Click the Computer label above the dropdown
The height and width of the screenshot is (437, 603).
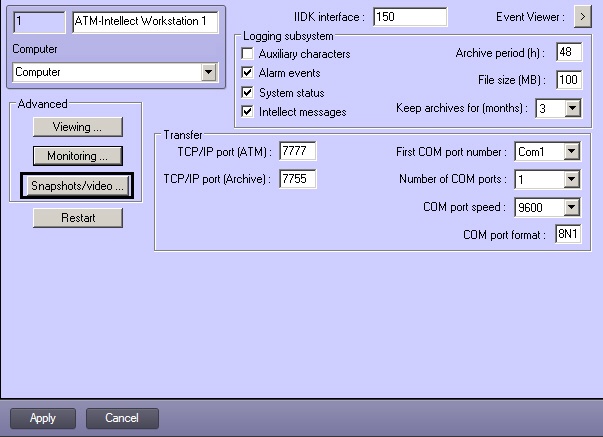(35, 49)
